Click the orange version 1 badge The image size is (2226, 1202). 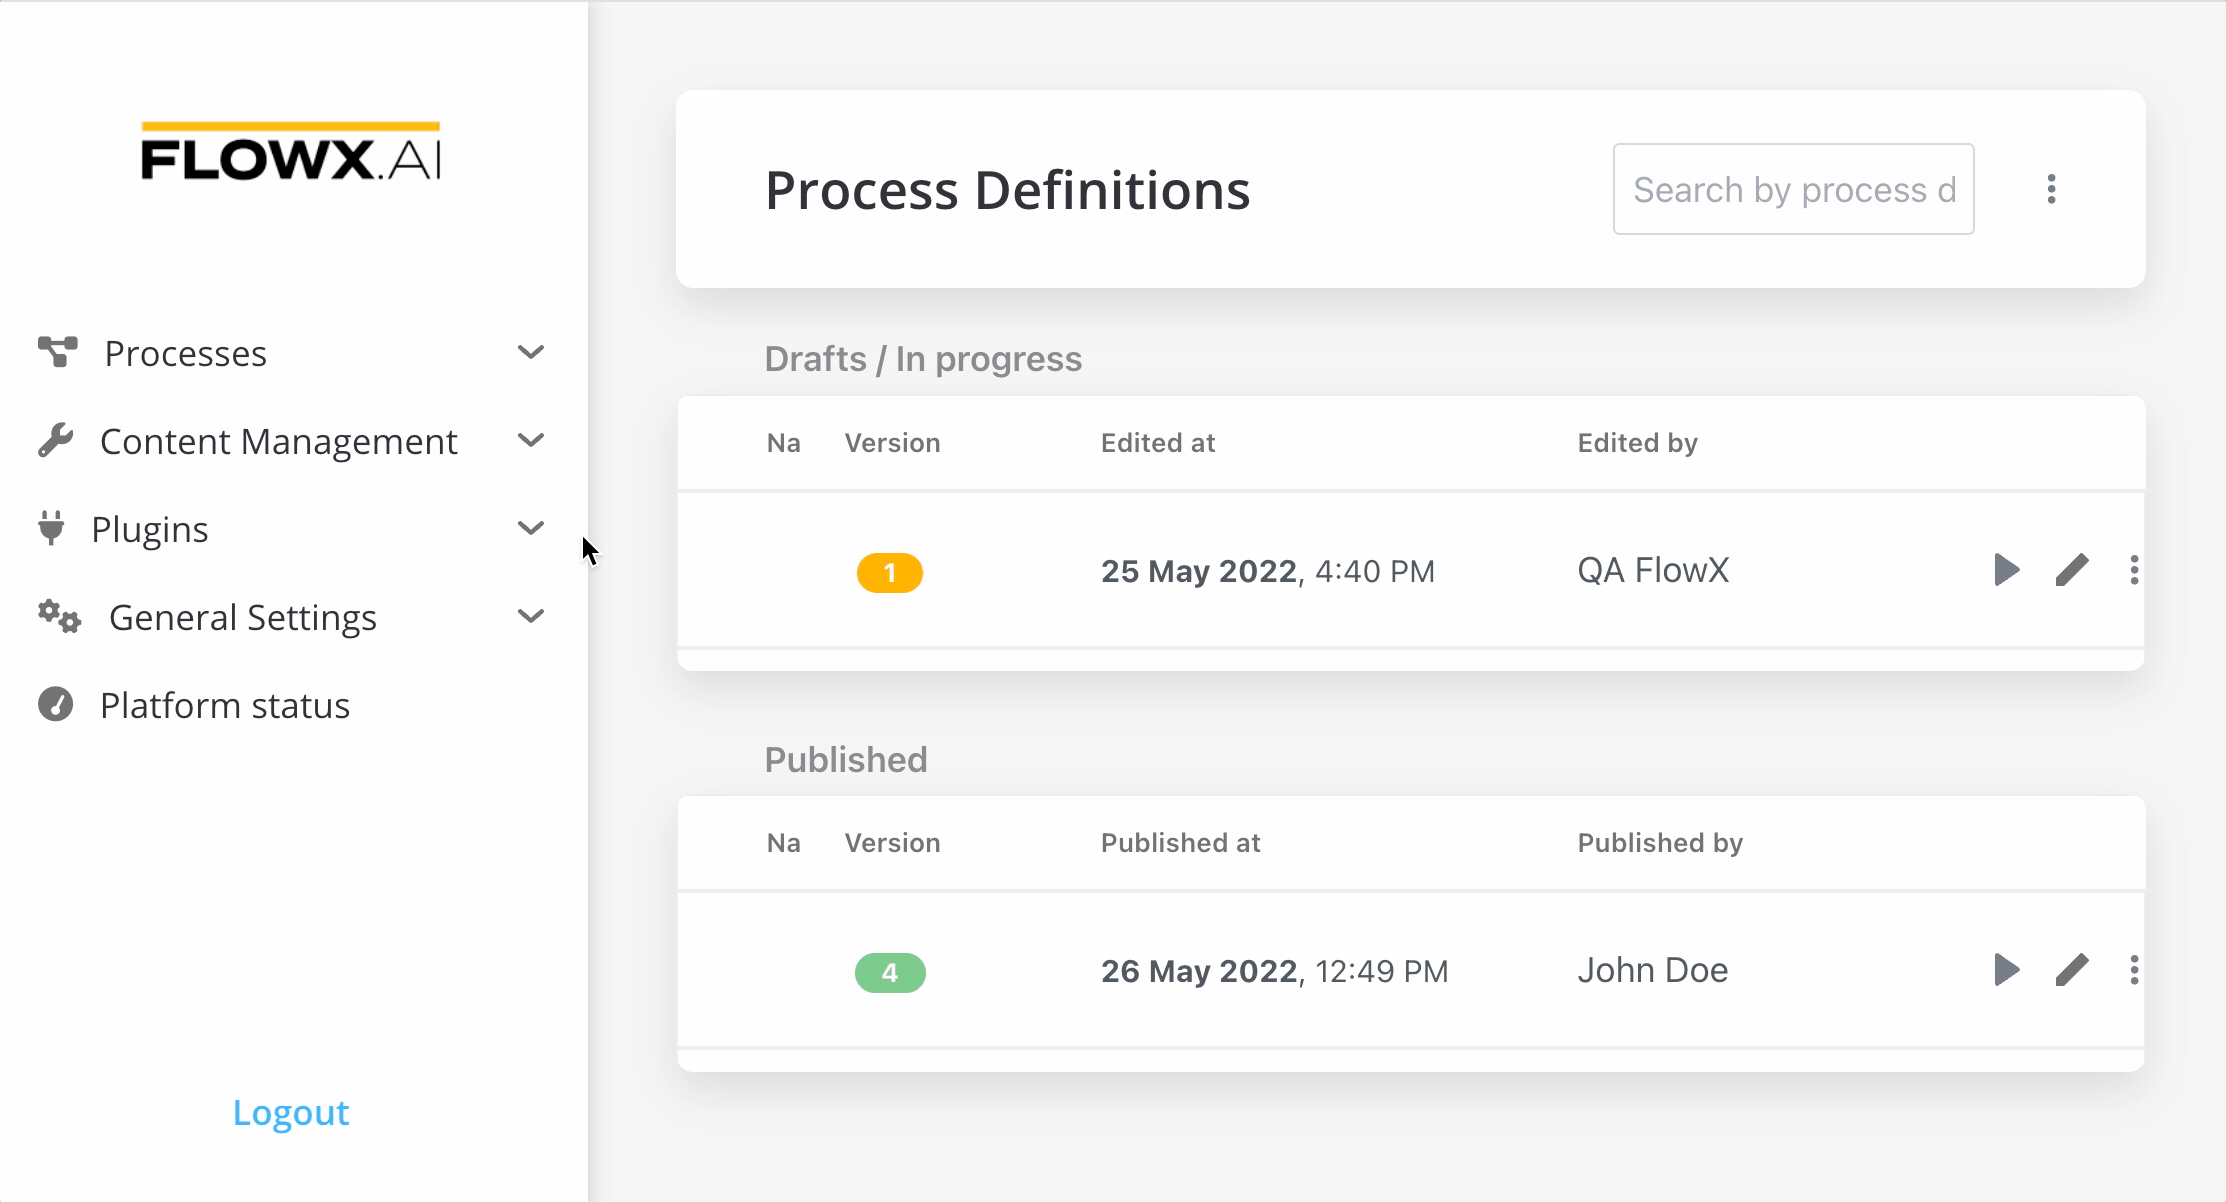tap(890, 573)
